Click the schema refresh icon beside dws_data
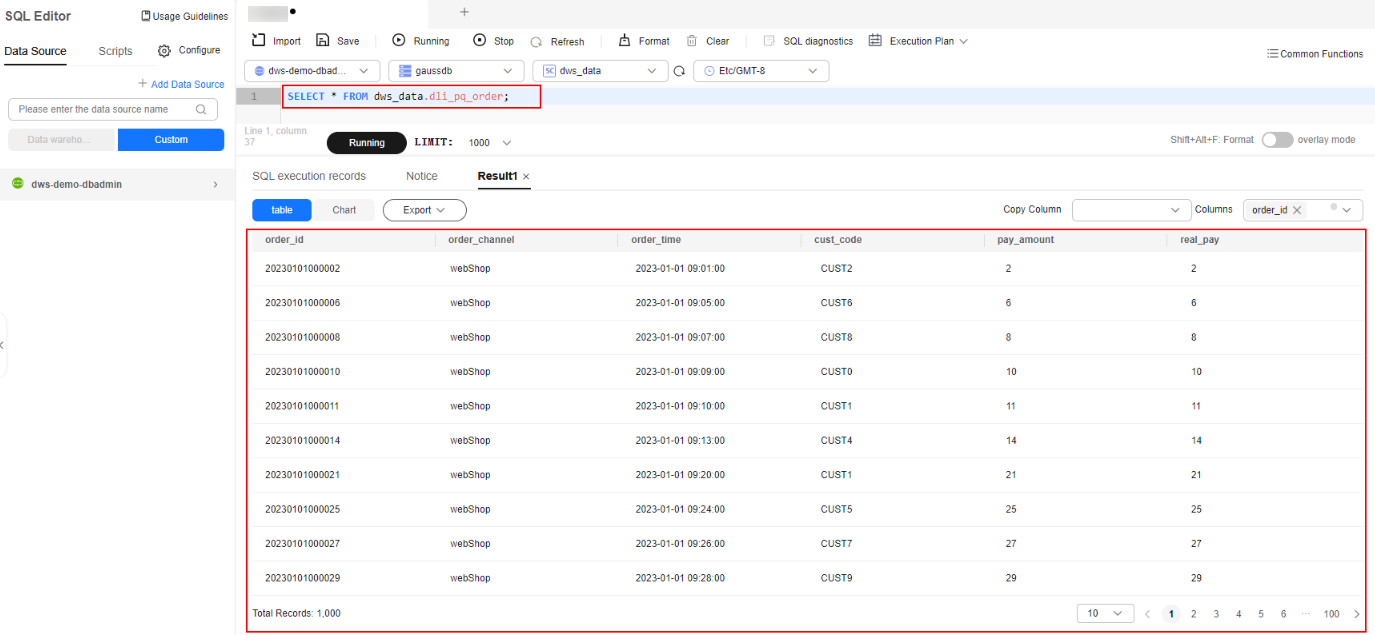The width and height of the screenshot is (1375, 635). click(x=680, y=71)
